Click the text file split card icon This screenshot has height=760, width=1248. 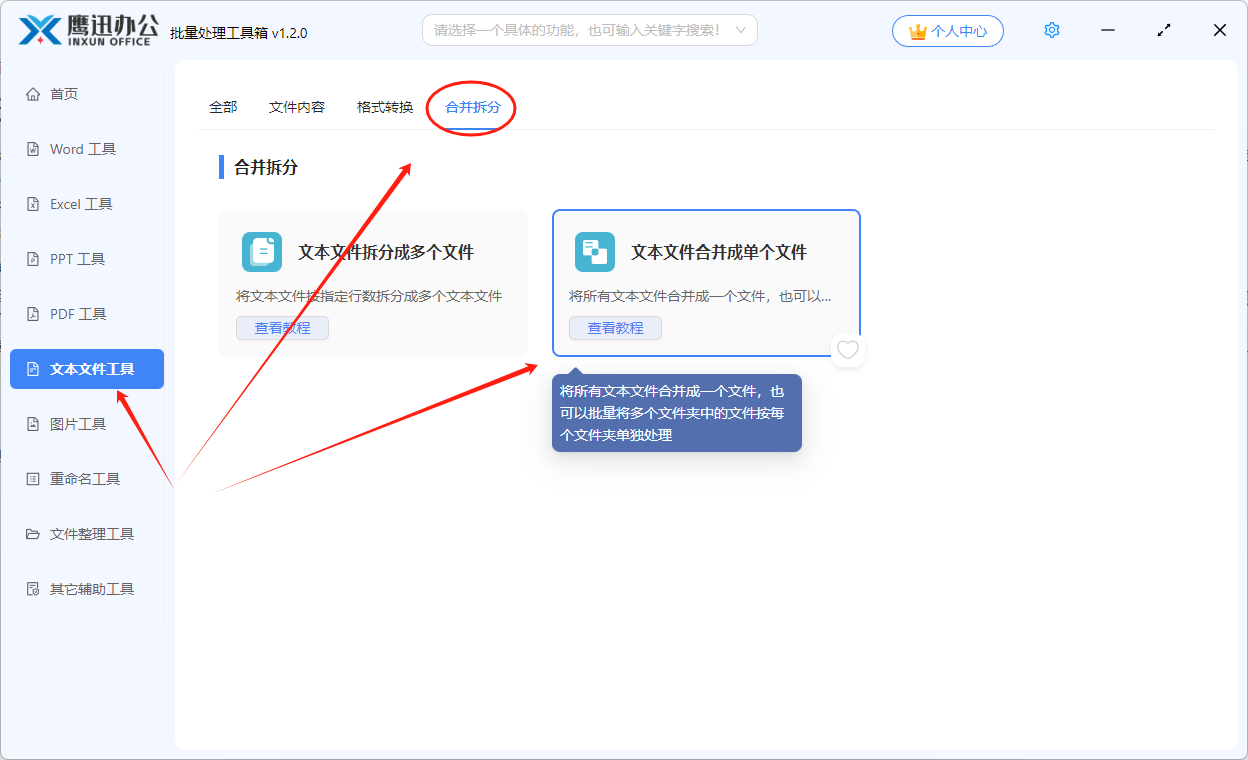click(262, 252)
